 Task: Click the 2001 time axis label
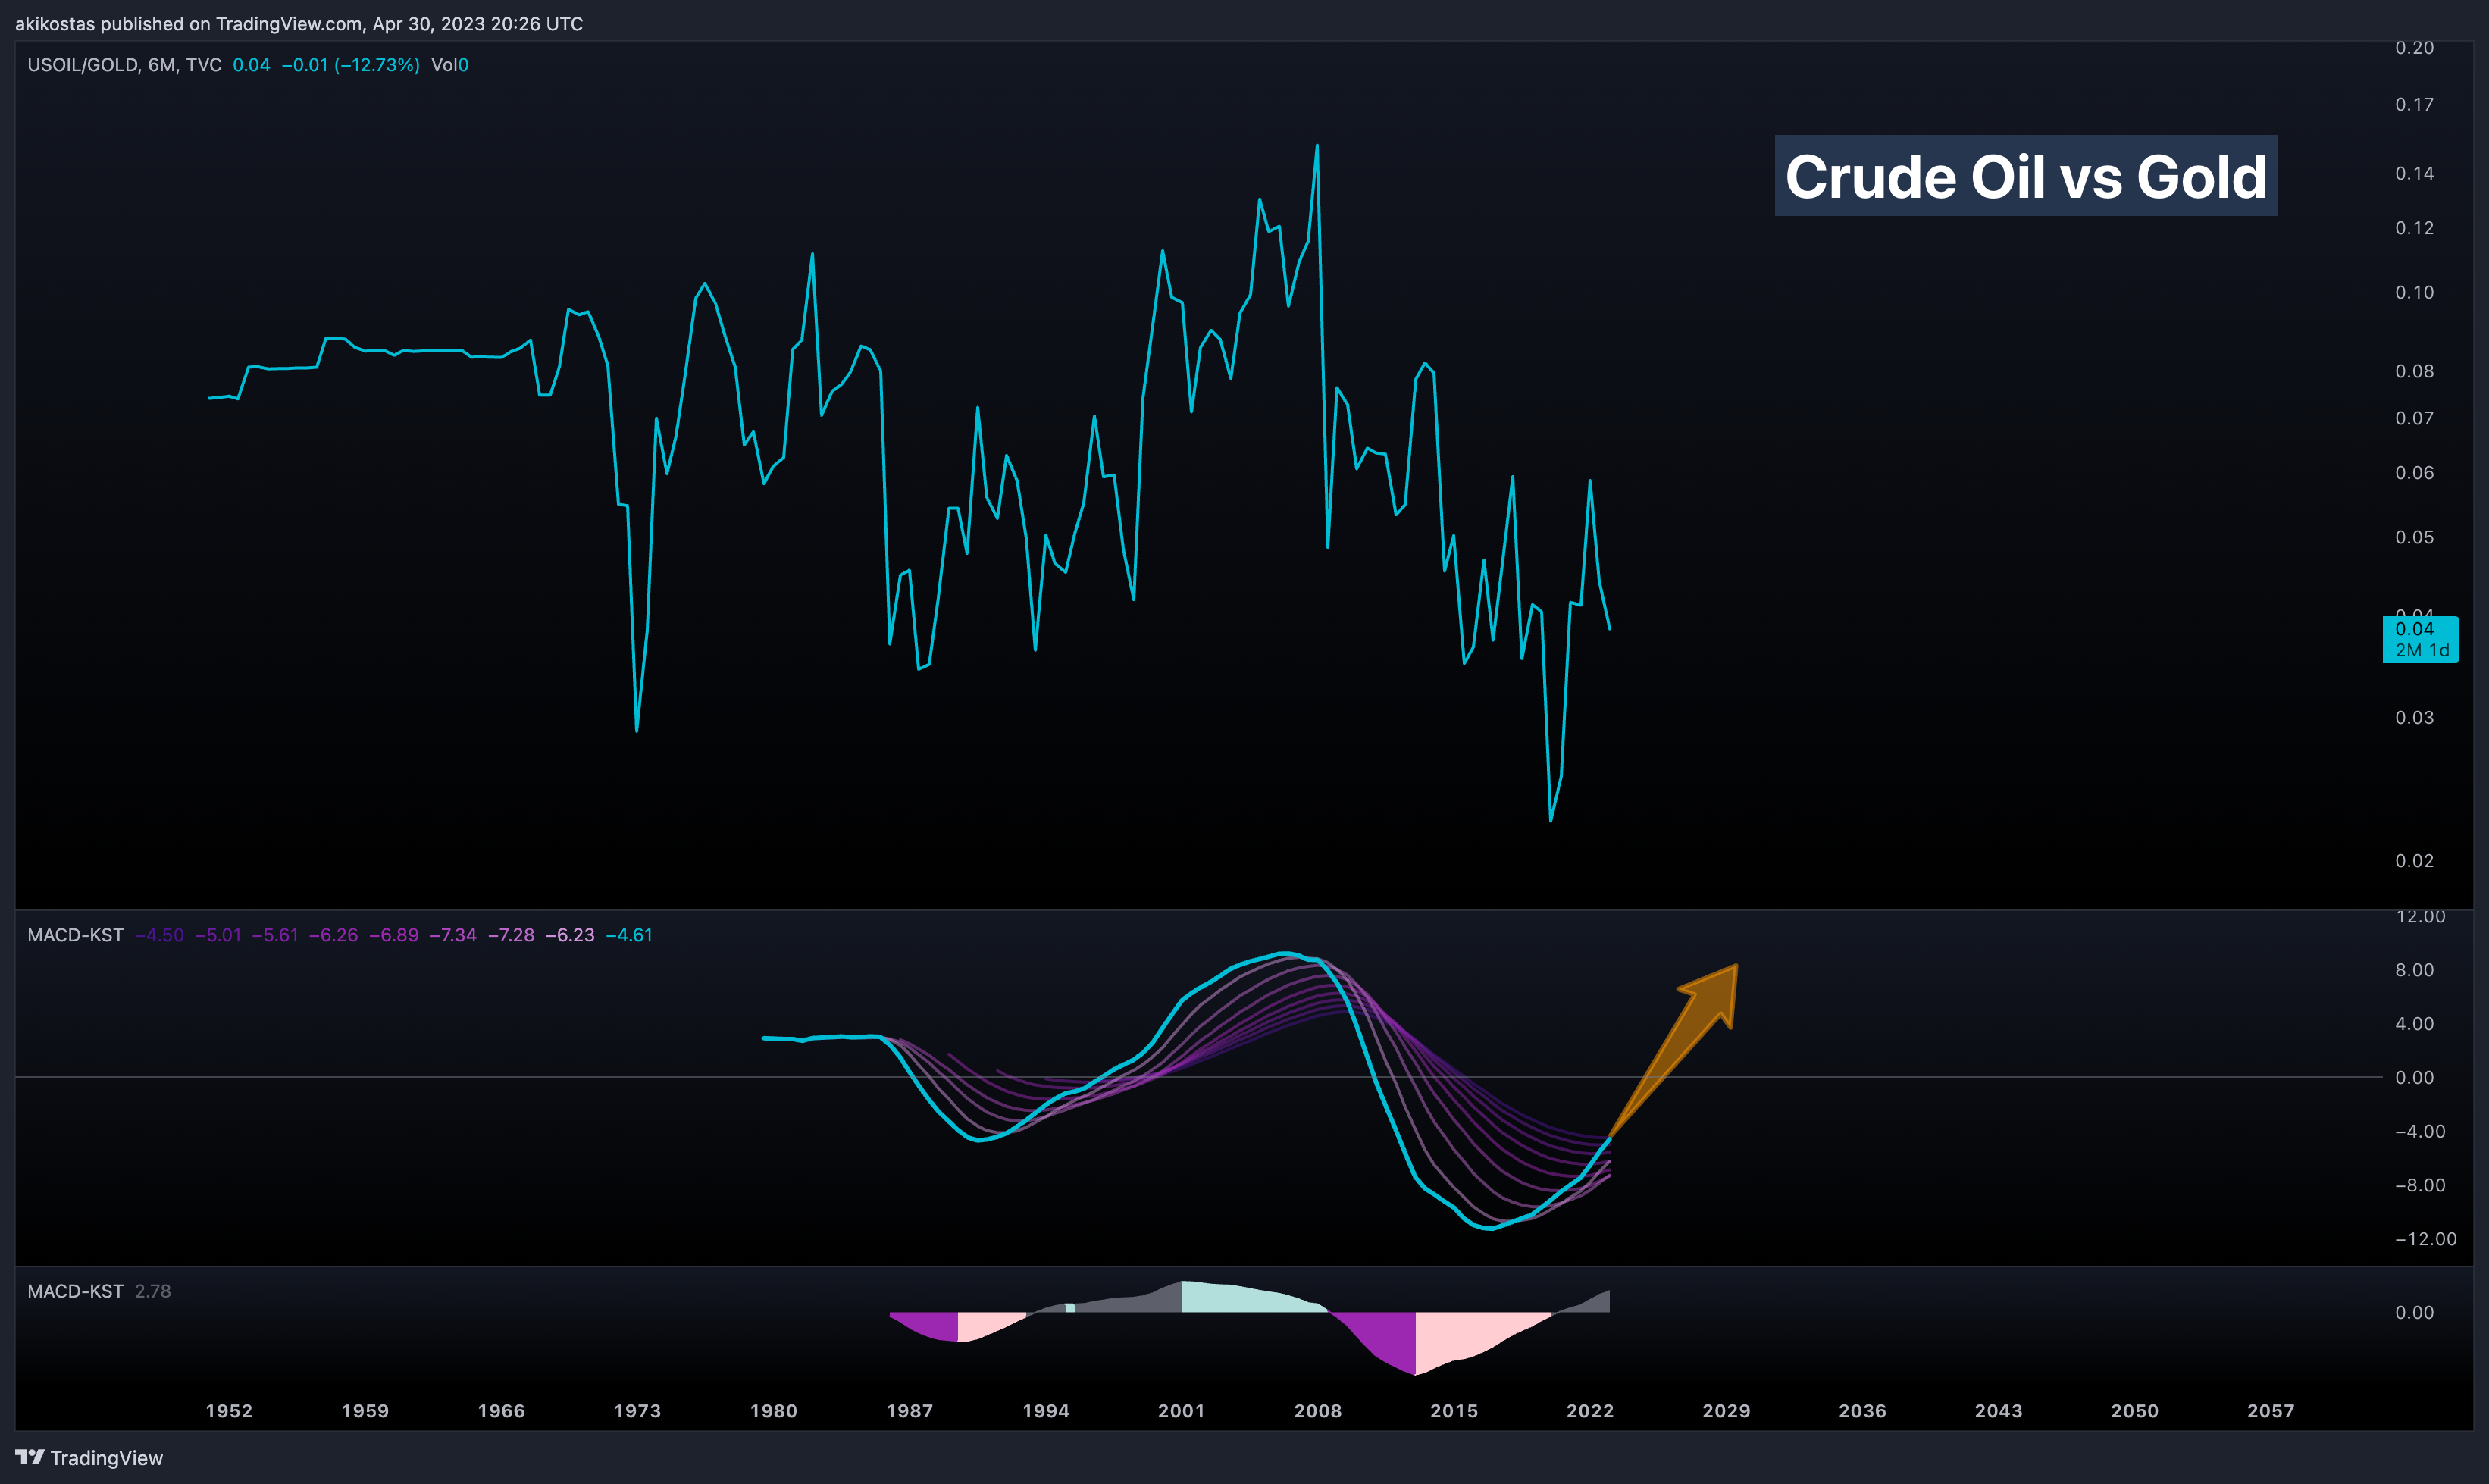(1182, 1411)
